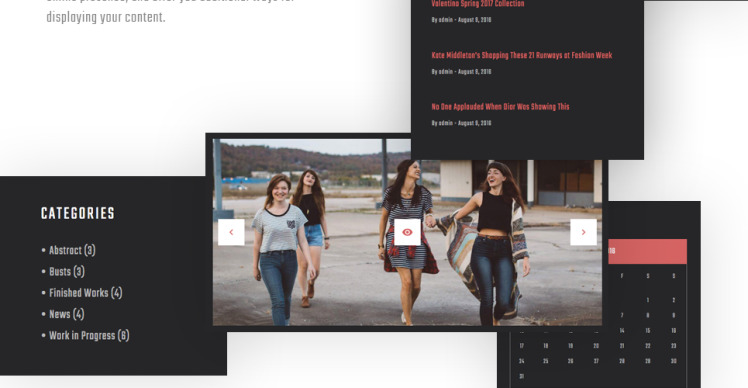The image size is (748, 388).
Task: Select day 15 in the calendar
Action: pyautogui.click(x=647, y=331)
